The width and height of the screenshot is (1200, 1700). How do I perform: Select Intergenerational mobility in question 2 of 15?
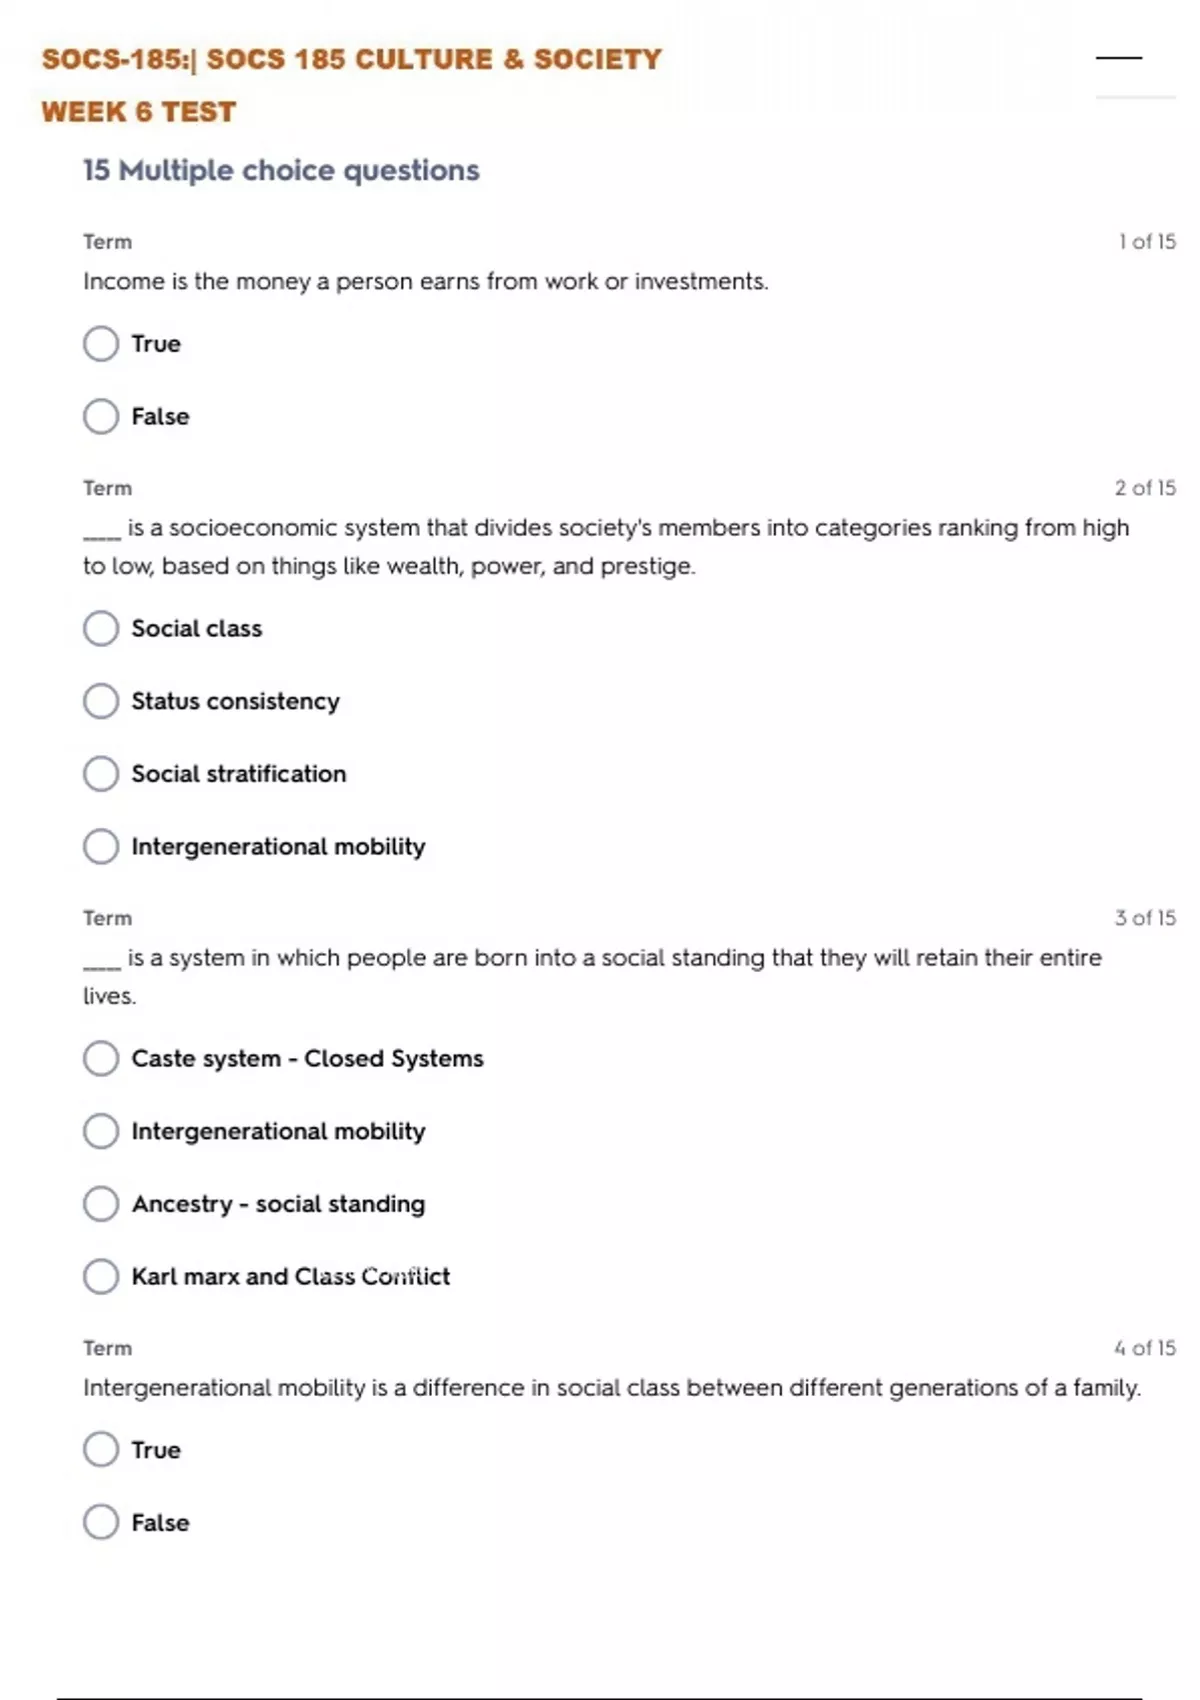point(101,847)
